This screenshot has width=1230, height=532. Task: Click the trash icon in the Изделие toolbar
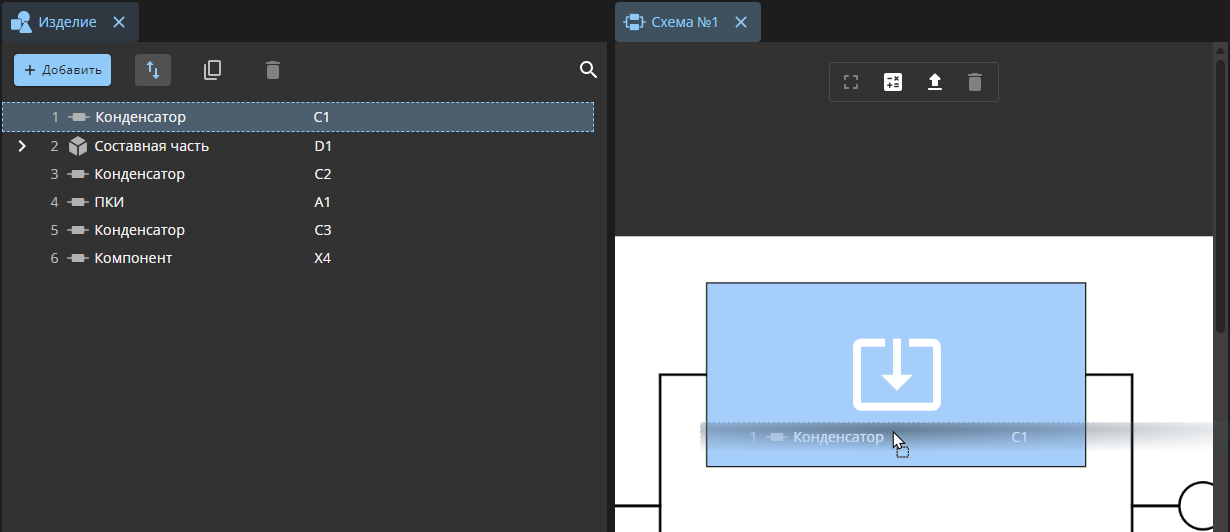273,70
